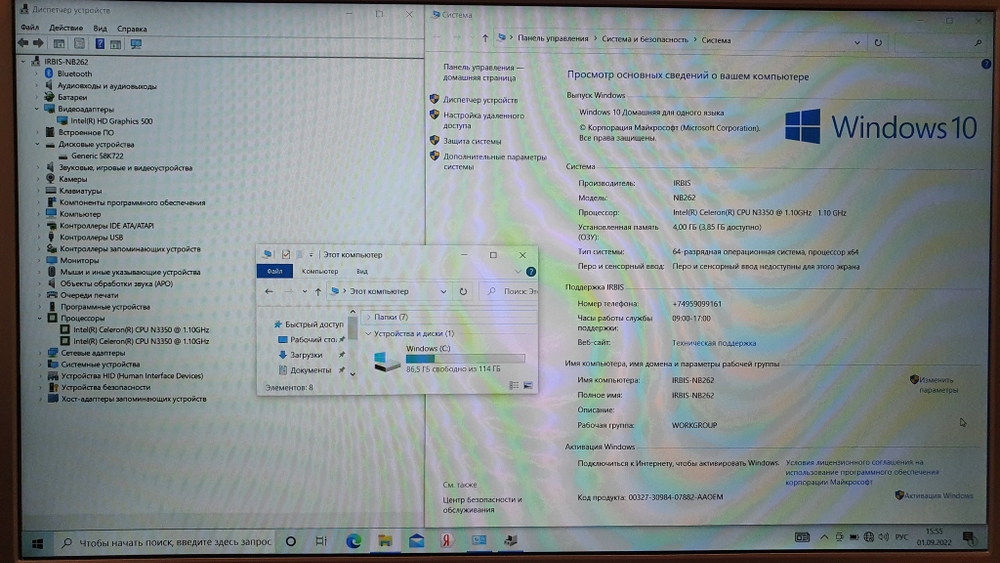
Task: Collapse the Дисковые устройства category
Action: [37, 144]
